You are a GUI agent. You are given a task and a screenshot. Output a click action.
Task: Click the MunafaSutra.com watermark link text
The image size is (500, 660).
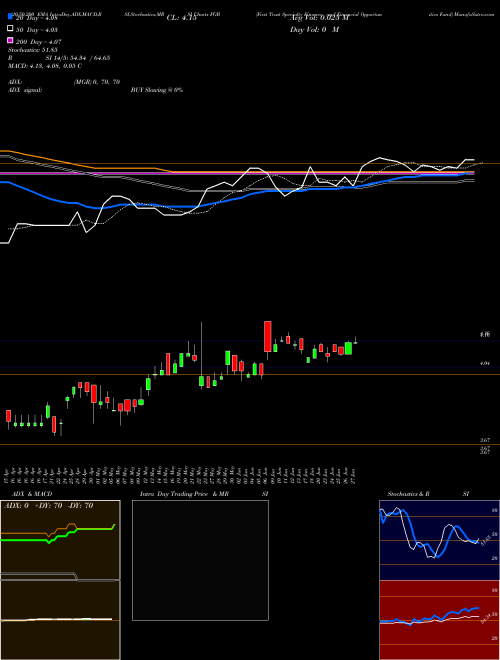click(x=474, y=14)
